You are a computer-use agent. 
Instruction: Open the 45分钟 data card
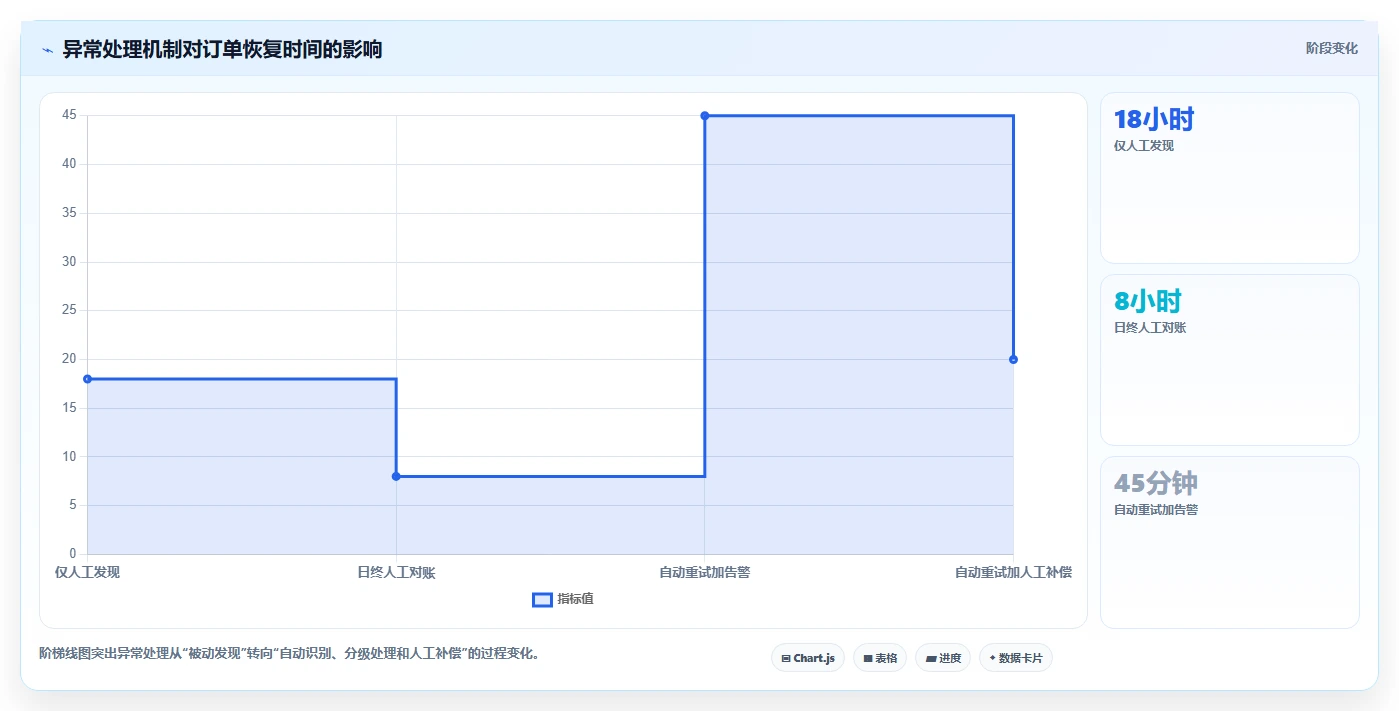pyautogui.click(x=1230, y=543)
